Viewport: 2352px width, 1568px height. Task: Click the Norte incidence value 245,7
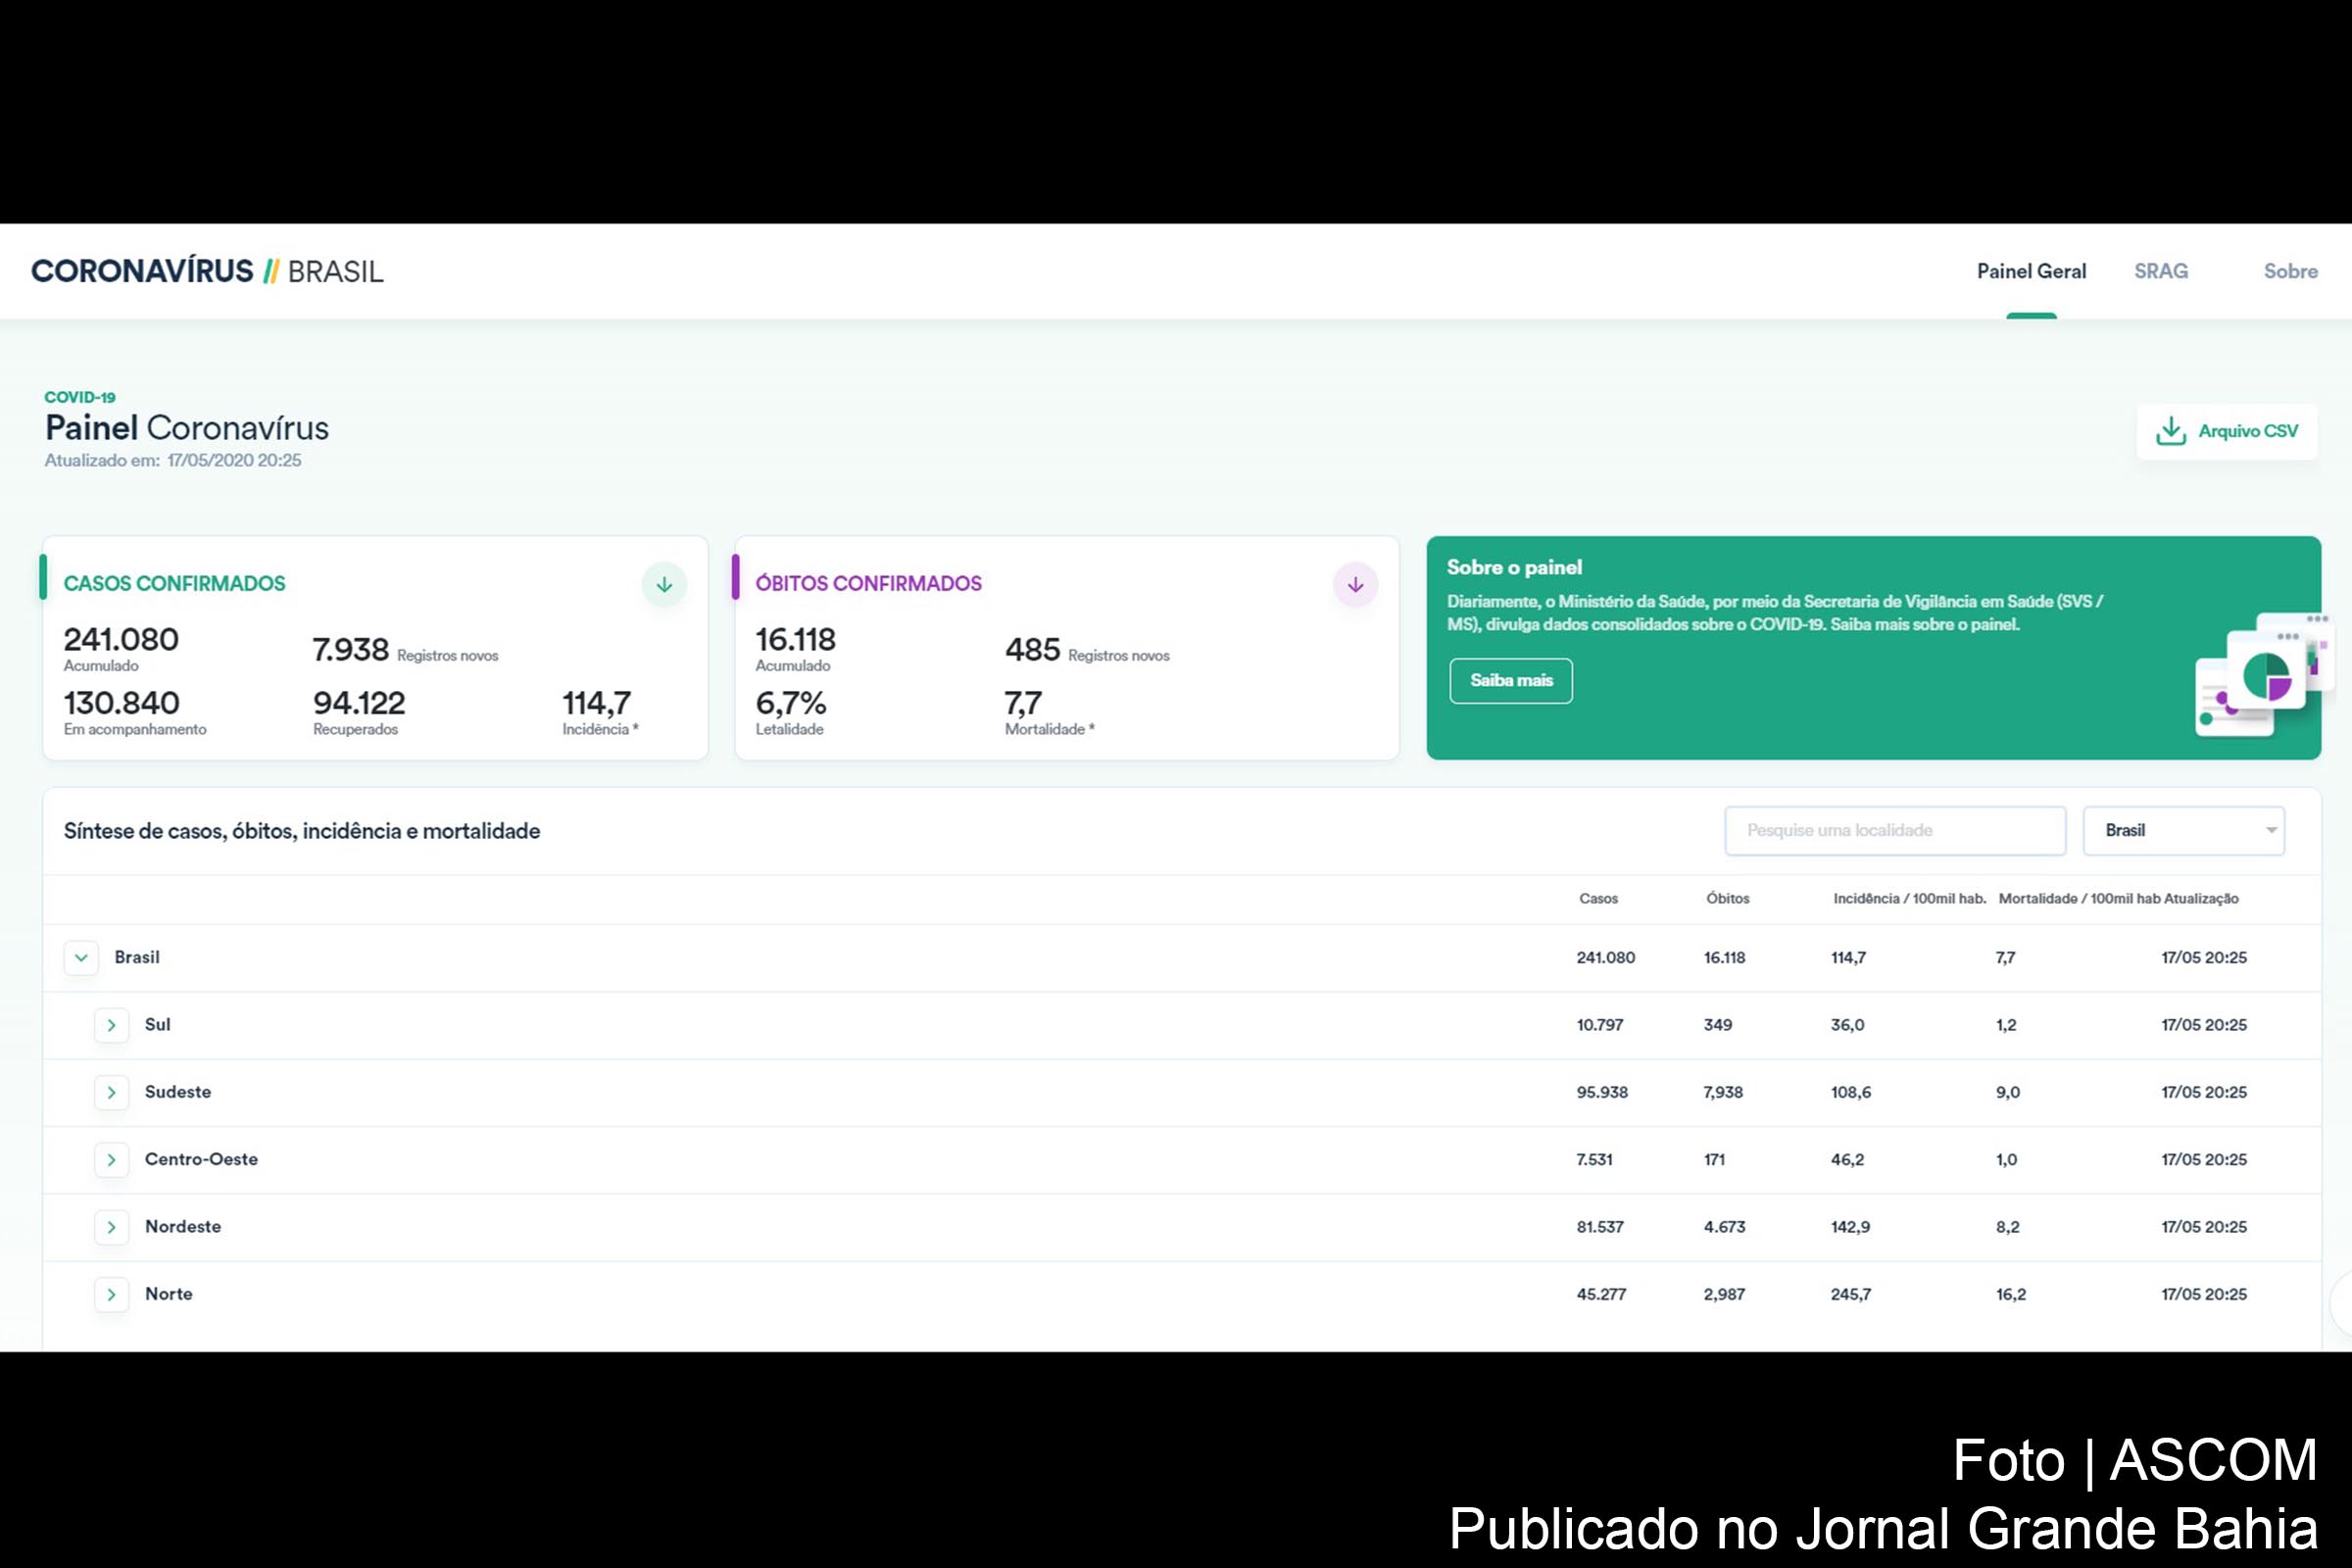pyautogui.click(x=1851, y=1294)
